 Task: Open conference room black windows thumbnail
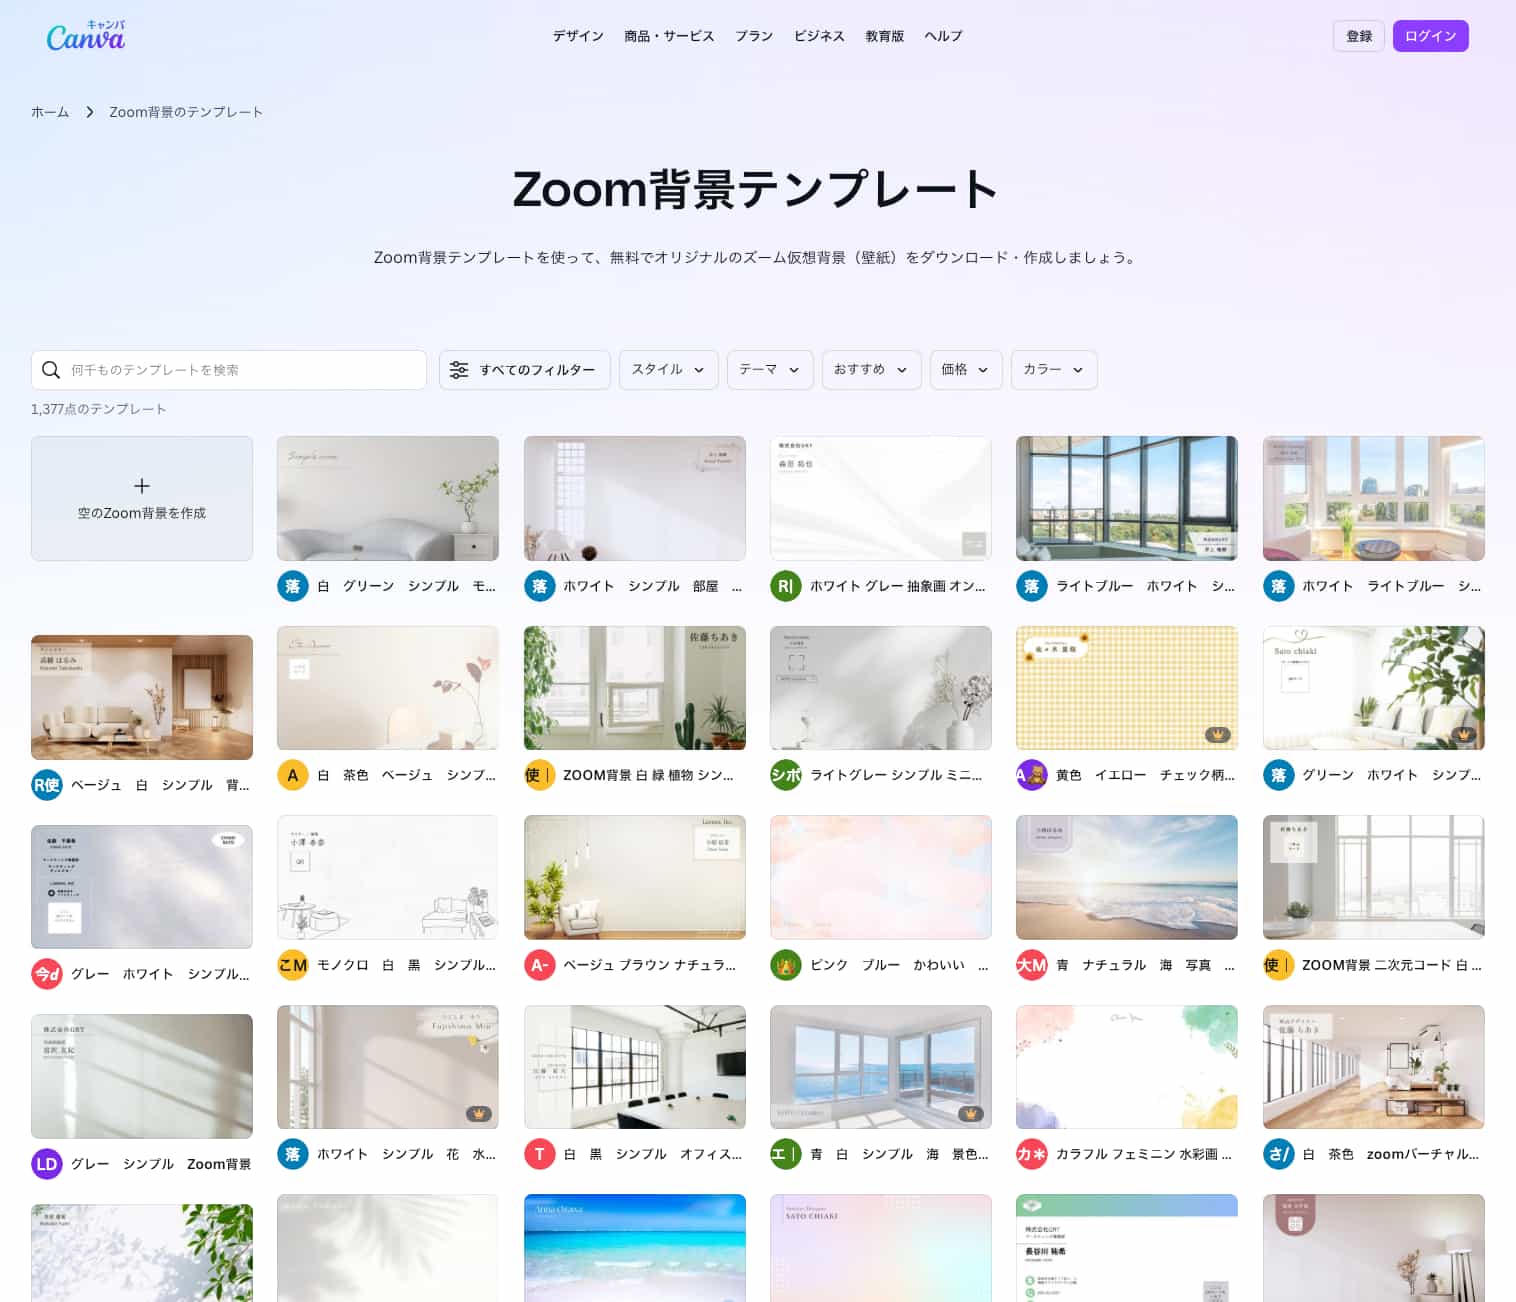pos(635,1067)
